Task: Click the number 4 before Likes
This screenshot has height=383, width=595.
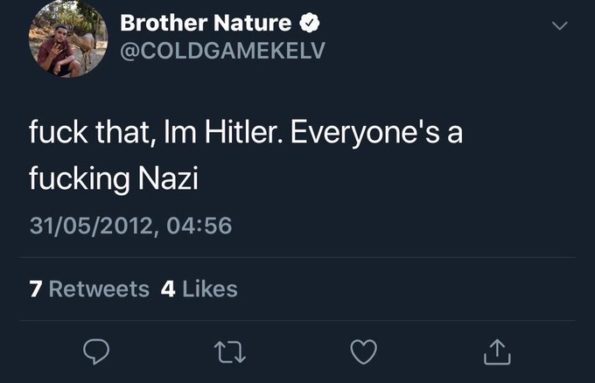Action: coord(168,289)
